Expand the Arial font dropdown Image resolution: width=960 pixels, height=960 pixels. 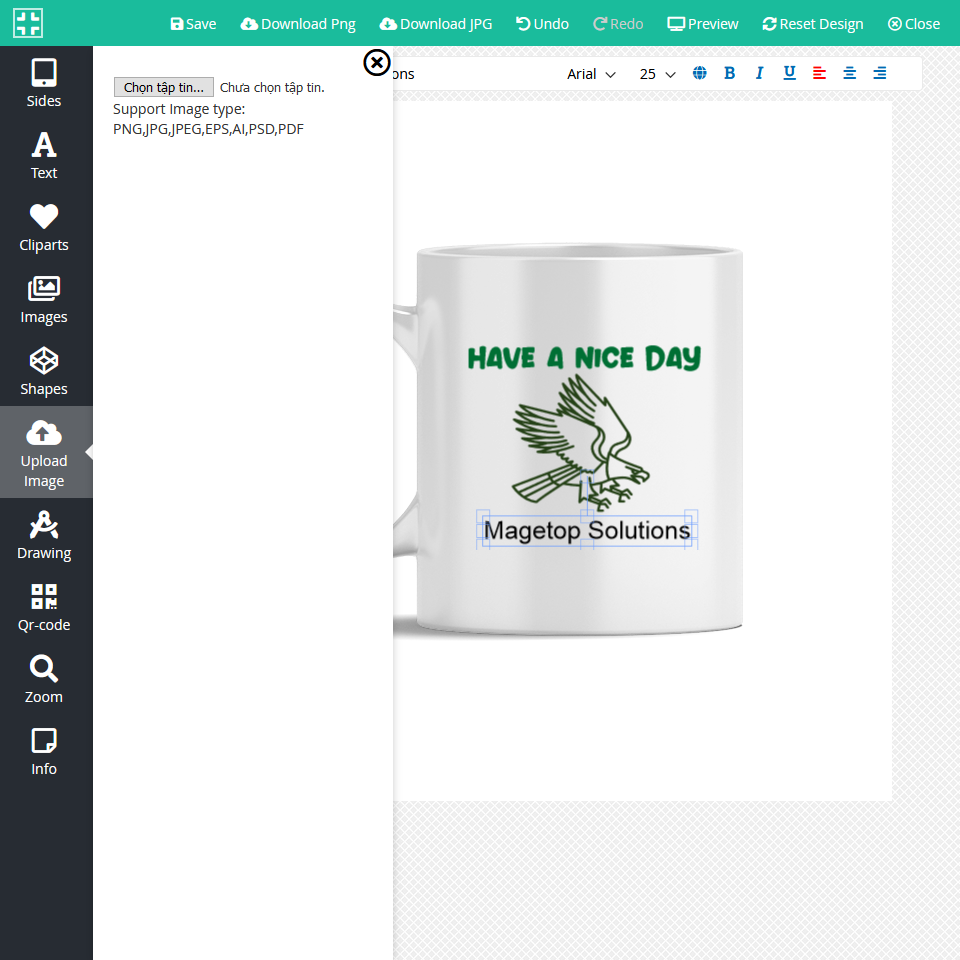click(591, 74)
